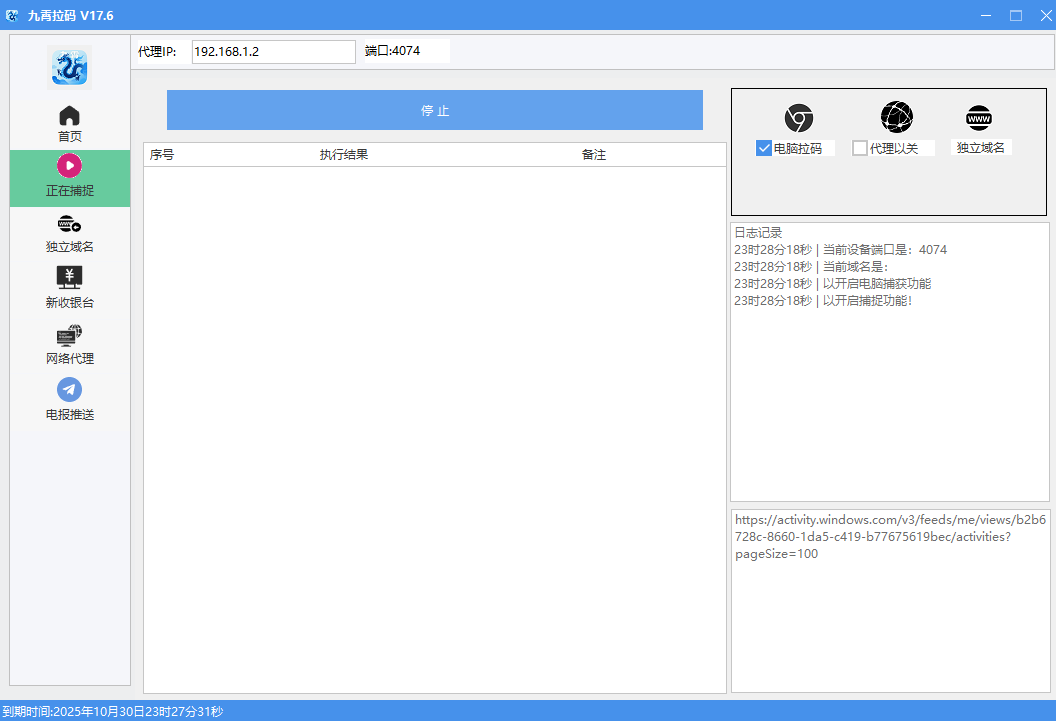Click the www icon in the top-right panel

979,119
